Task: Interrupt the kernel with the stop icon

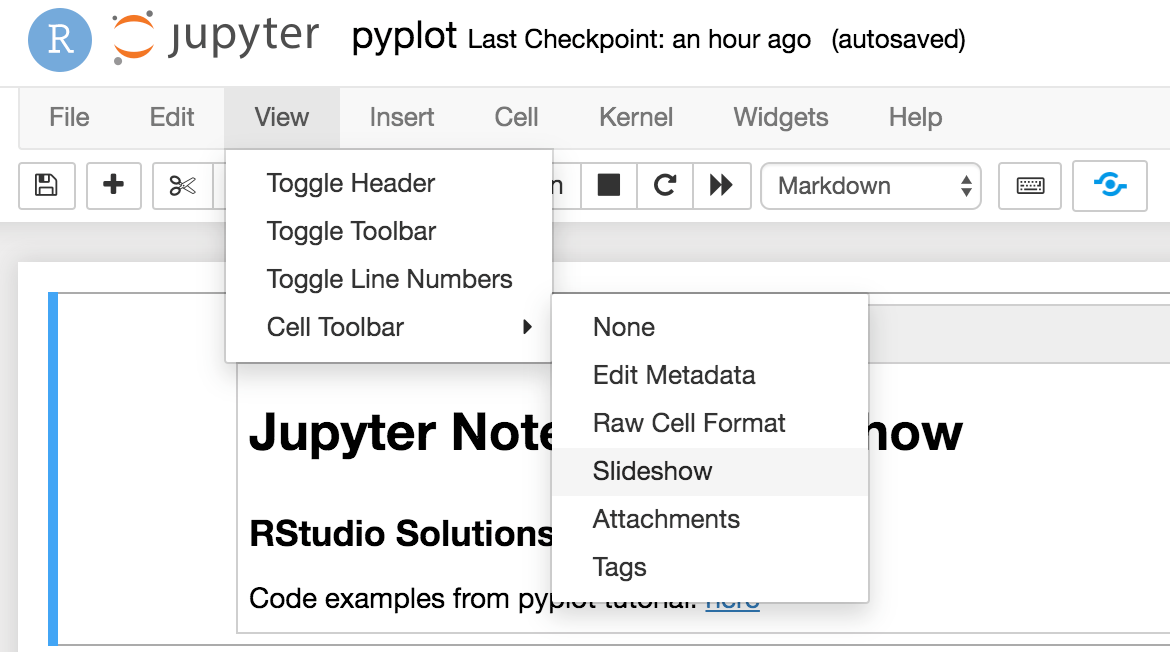Action: (609, 186)
